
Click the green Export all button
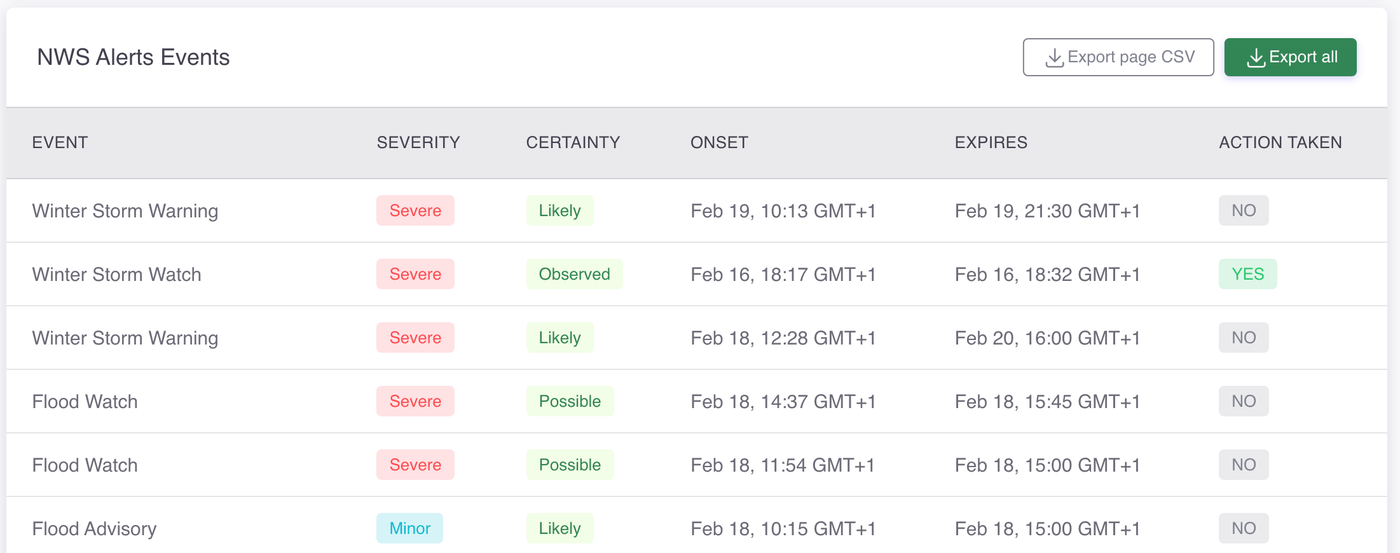[x=1290, y=58]
